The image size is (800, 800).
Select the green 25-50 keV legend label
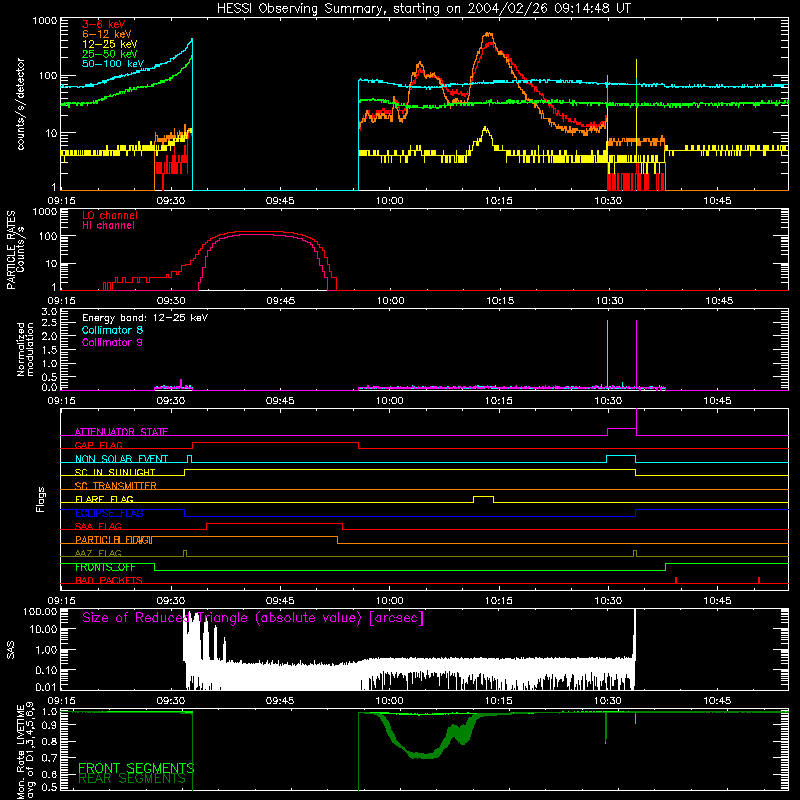point(110,54)
